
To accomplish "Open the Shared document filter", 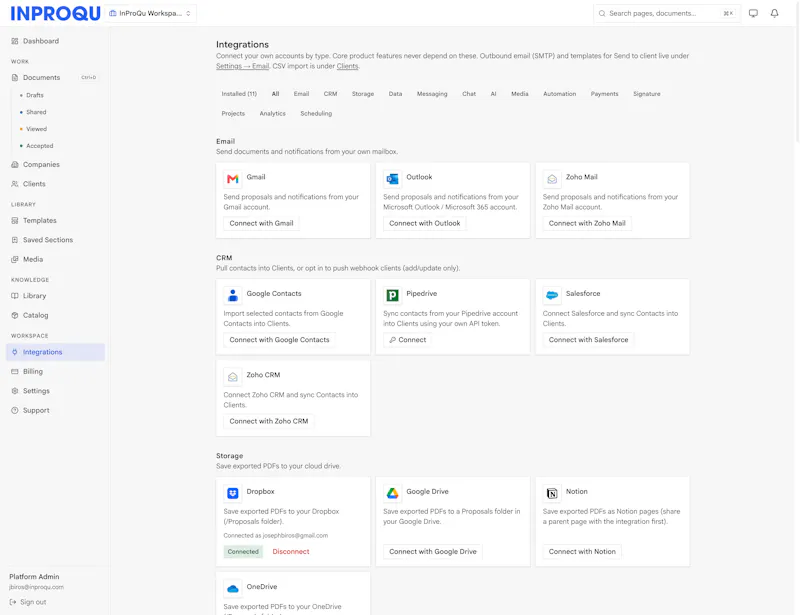I will point(36,112).
